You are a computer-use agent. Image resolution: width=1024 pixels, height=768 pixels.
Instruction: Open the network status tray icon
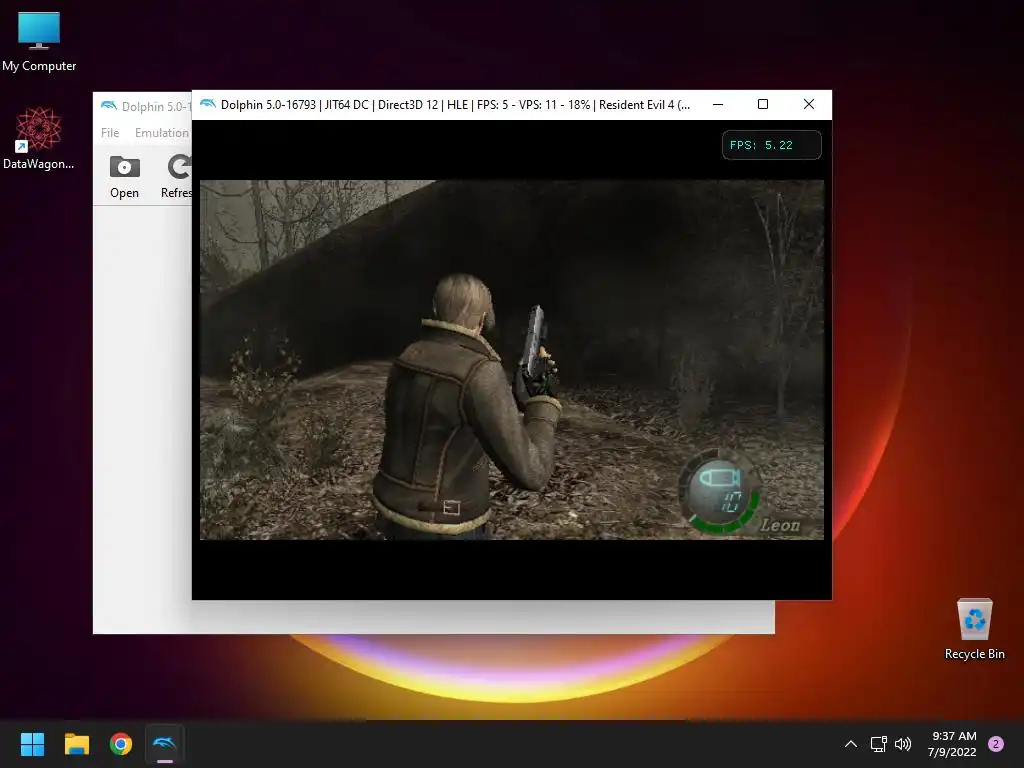point(878,744)
